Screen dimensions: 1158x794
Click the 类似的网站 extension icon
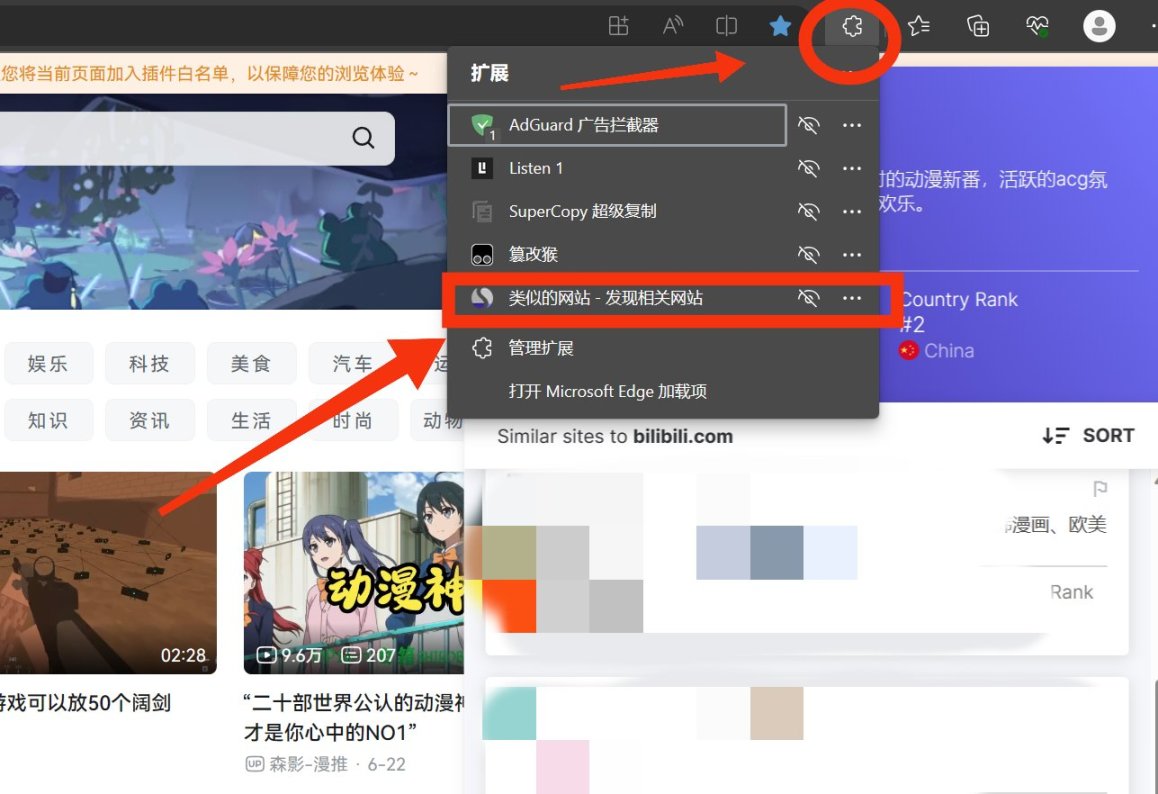pyautogui.click(x=482, y=298)
